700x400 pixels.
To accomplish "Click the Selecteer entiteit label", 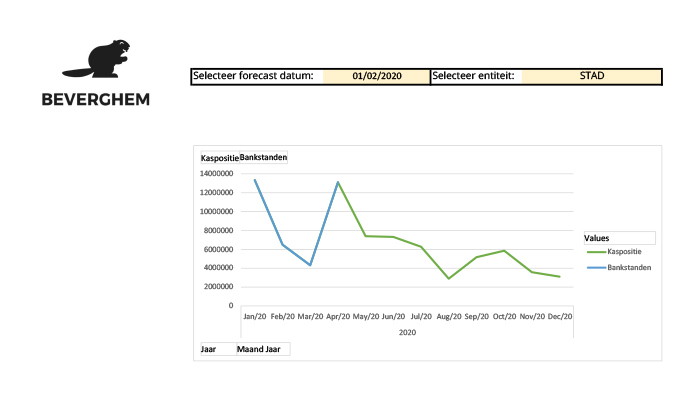I will click(x=473, y=76).
